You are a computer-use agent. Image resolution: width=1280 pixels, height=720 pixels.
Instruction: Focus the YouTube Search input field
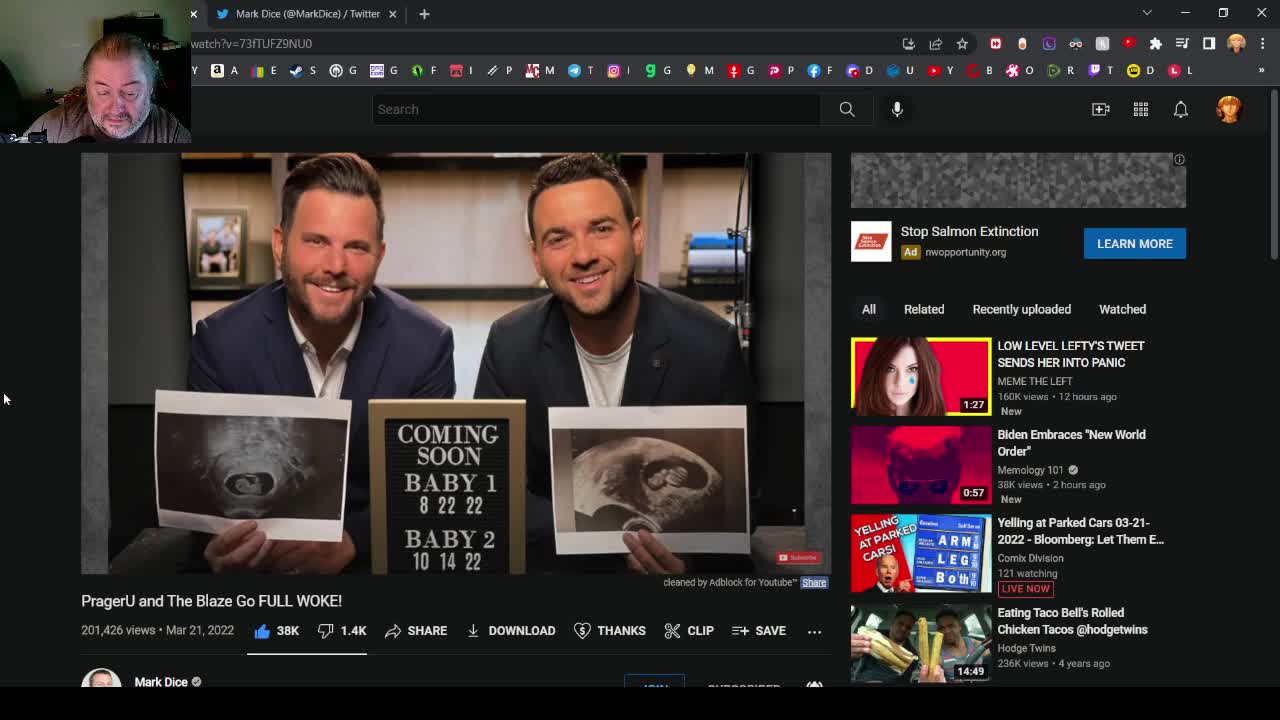tap(596, 109)
